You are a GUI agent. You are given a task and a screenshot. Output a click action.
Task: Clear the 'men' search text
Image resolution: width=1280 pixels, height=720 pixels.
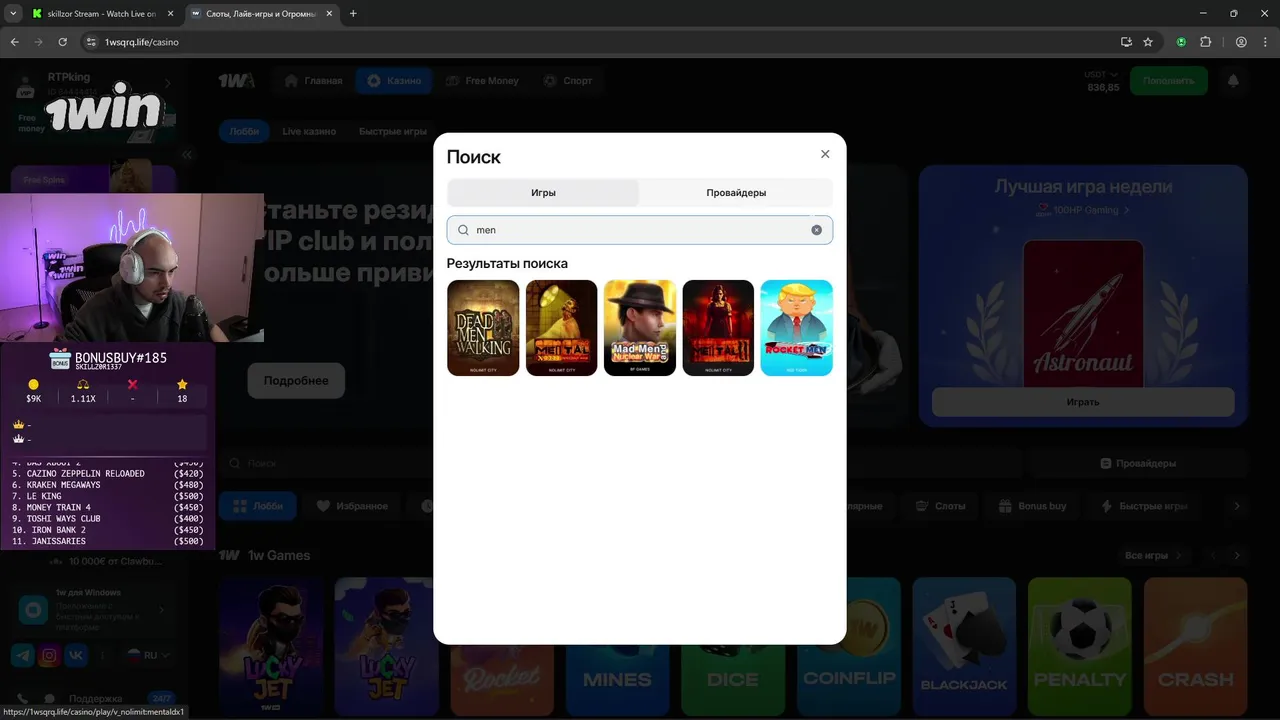(816, 230)
